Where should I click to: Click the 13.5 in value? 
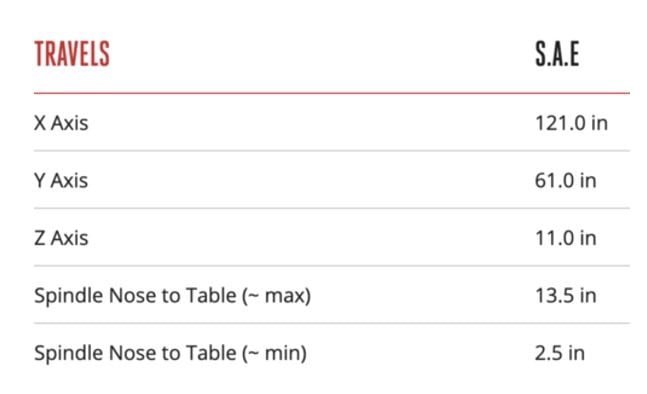coord(566,295)
